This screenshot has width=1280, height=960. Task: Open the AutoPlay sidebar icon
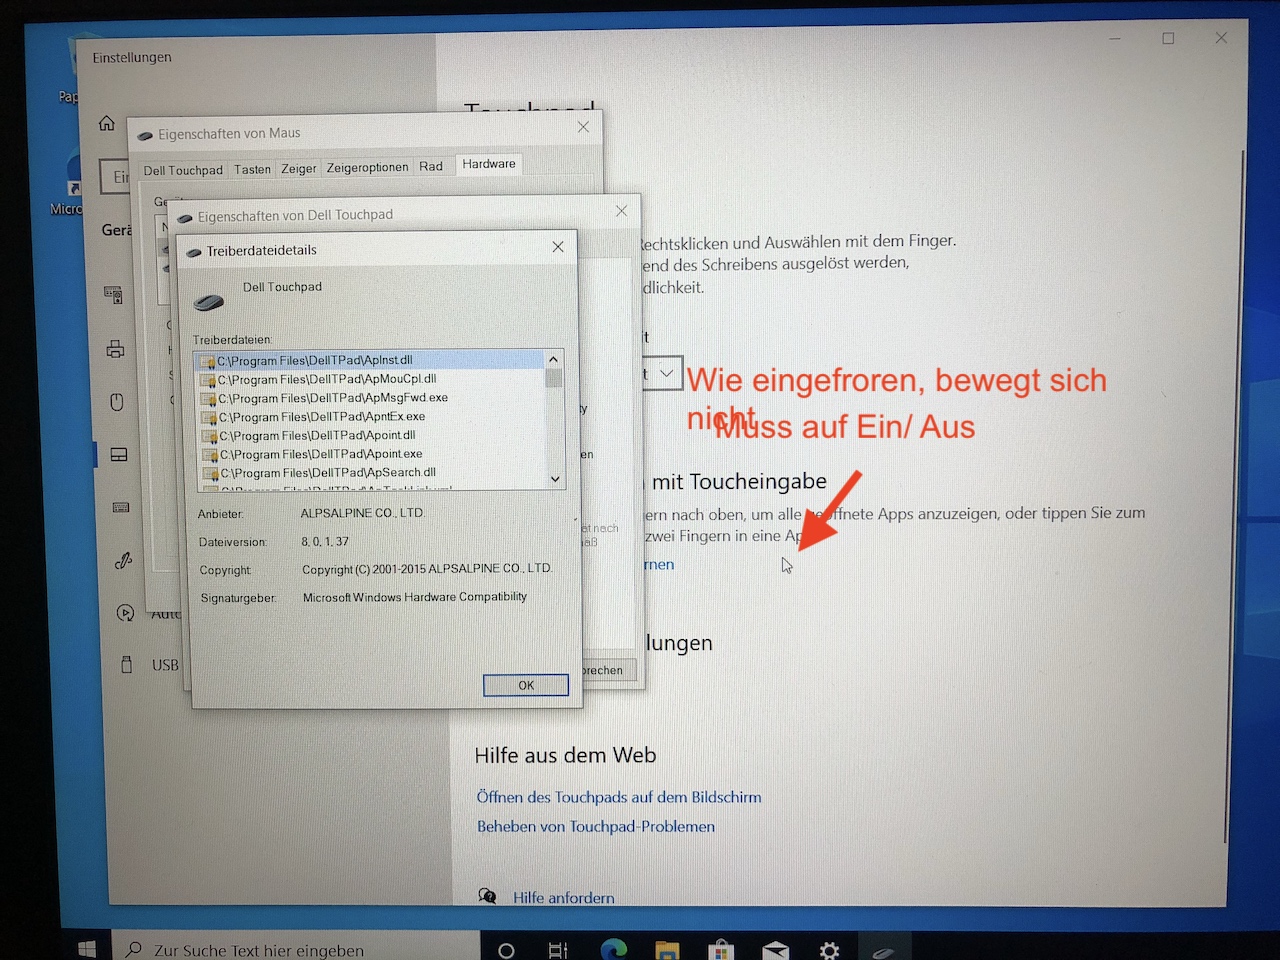pos(125,613)
